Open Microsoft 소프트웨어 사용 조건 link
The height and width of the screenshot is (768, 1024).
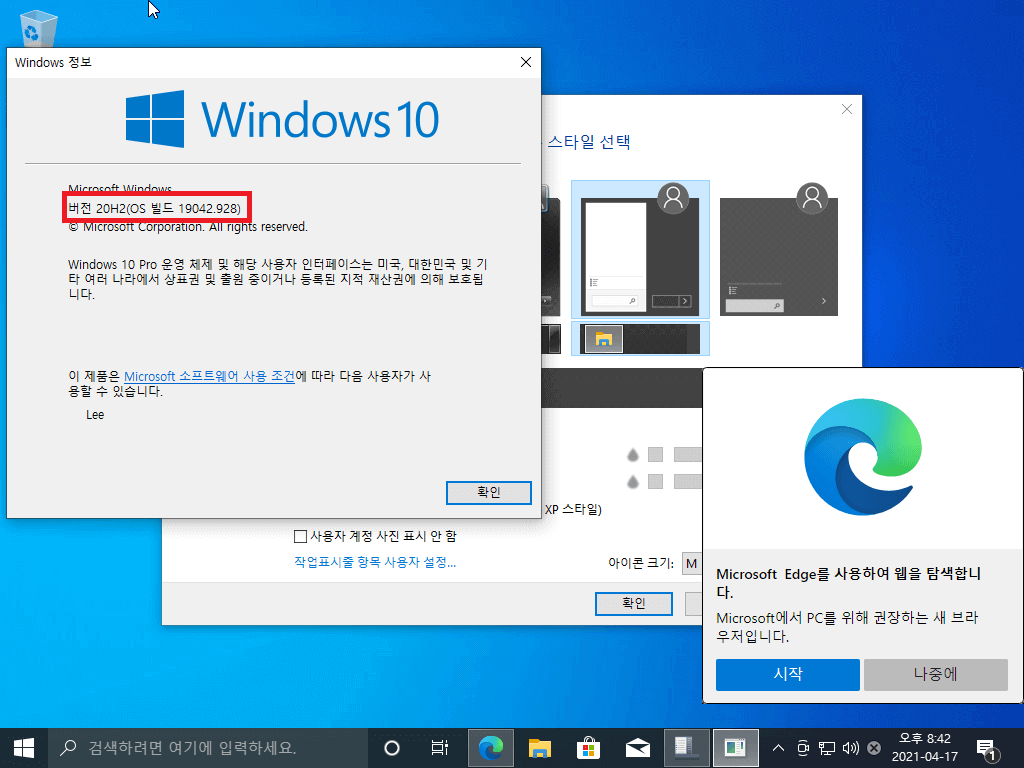point(209,377)
